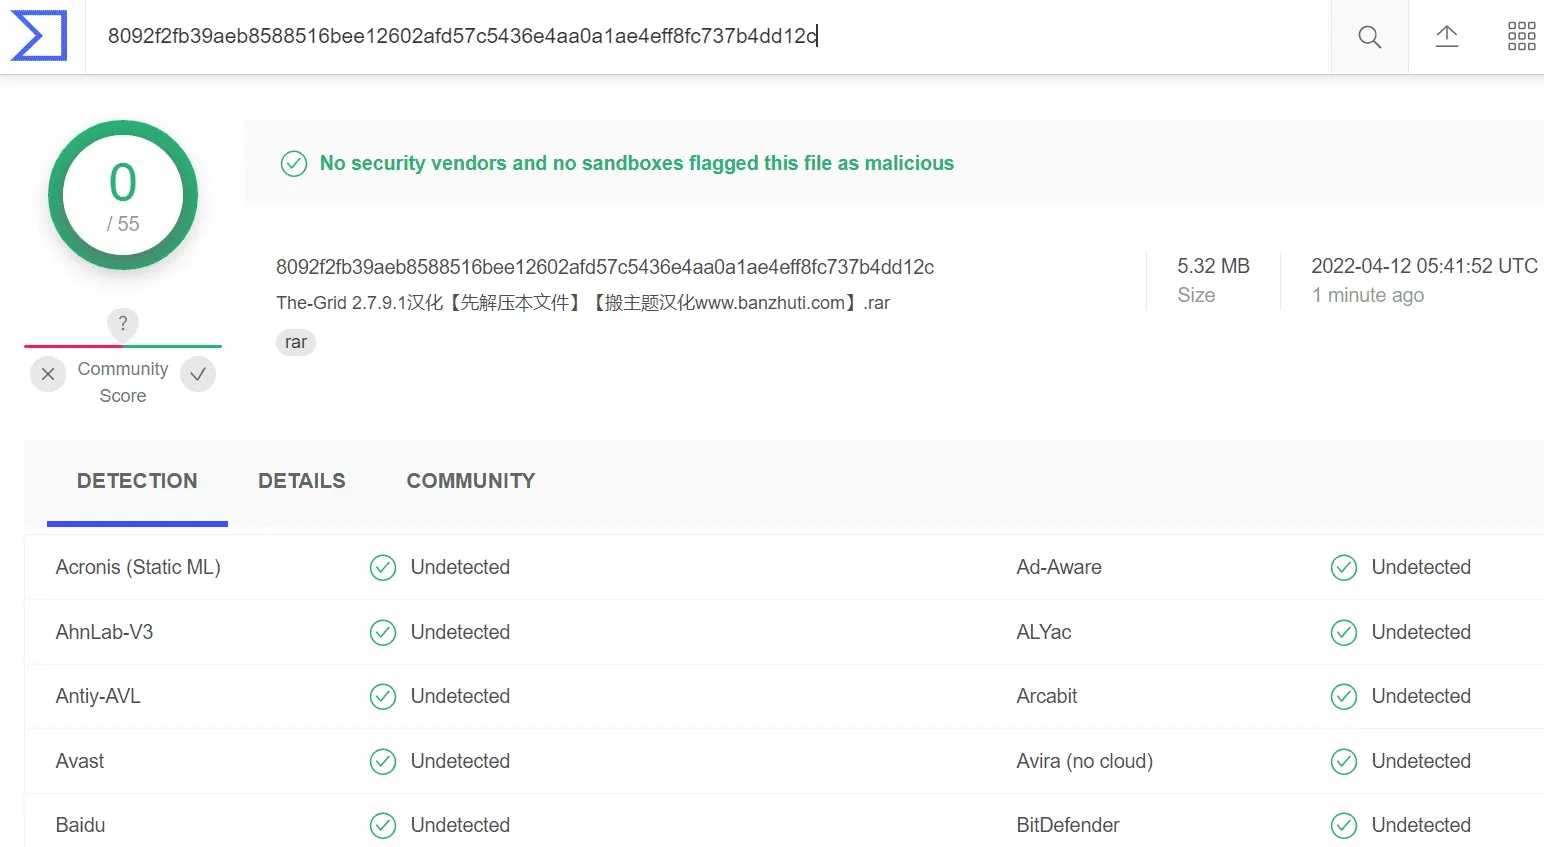Click the VirusTotal logo icon
This screenshot has height=847, width=1544.
39,36
